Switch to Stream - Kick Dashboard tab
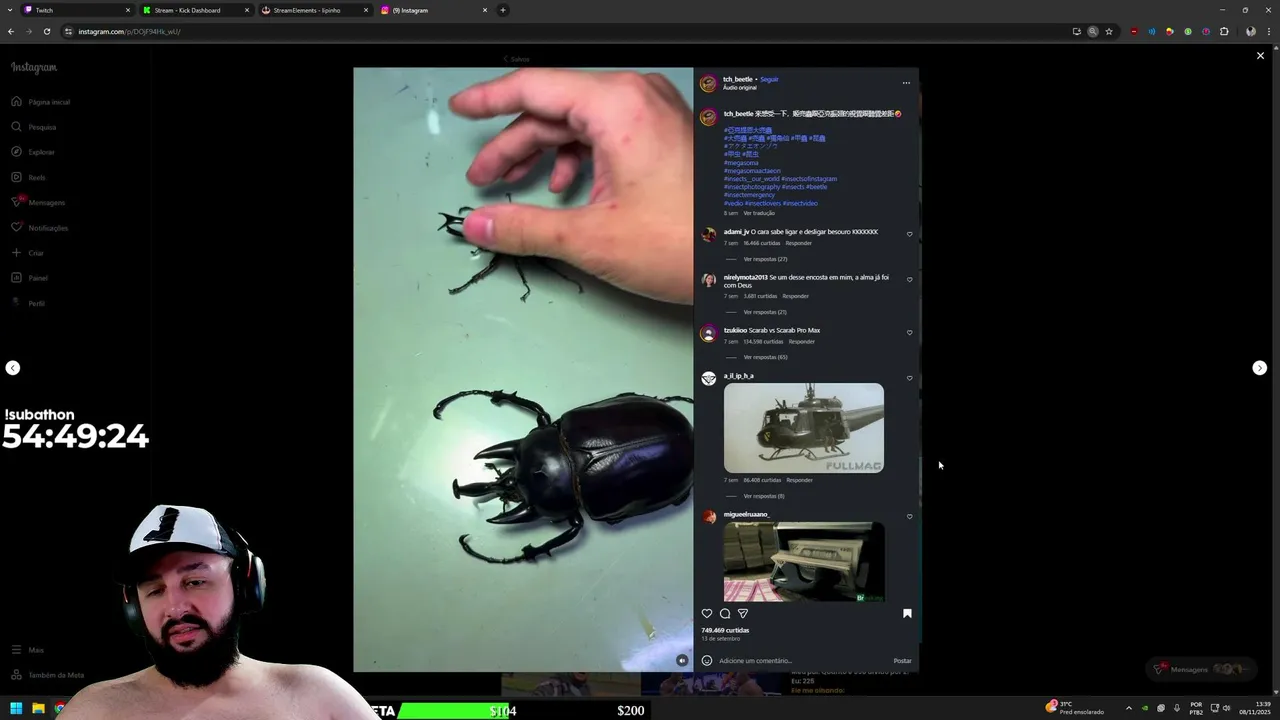 (195, 10)
